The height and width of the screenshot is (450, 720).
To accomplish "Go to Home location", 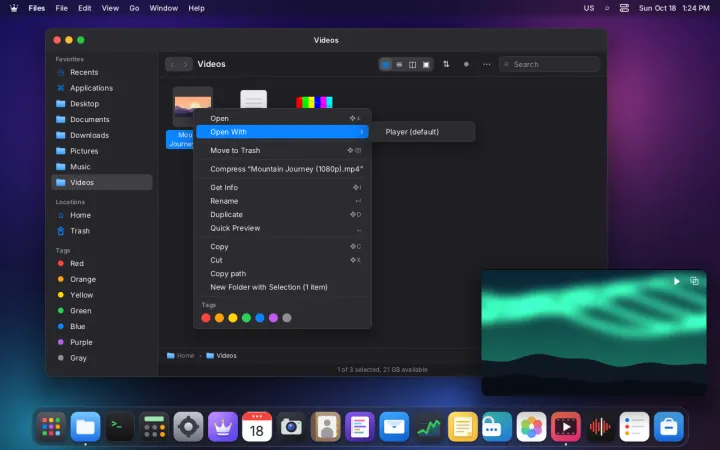I will [x=101, y=215].
